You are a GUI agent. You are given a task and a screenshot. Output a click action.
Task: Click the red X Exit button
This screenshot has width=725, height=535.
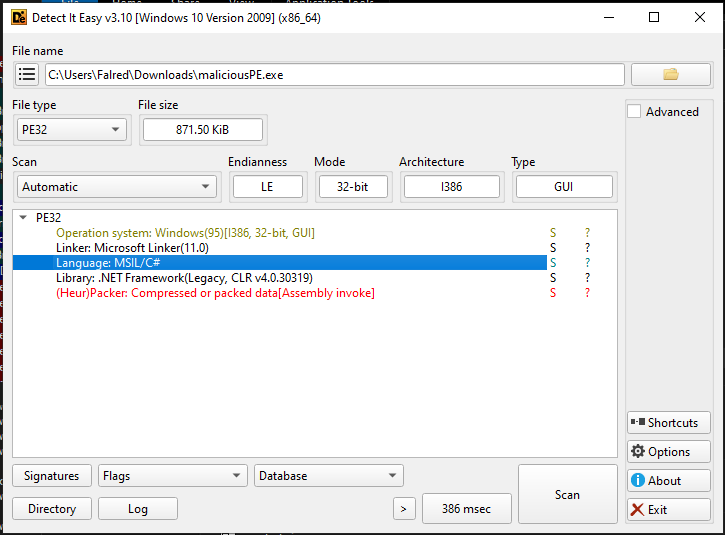668,510
